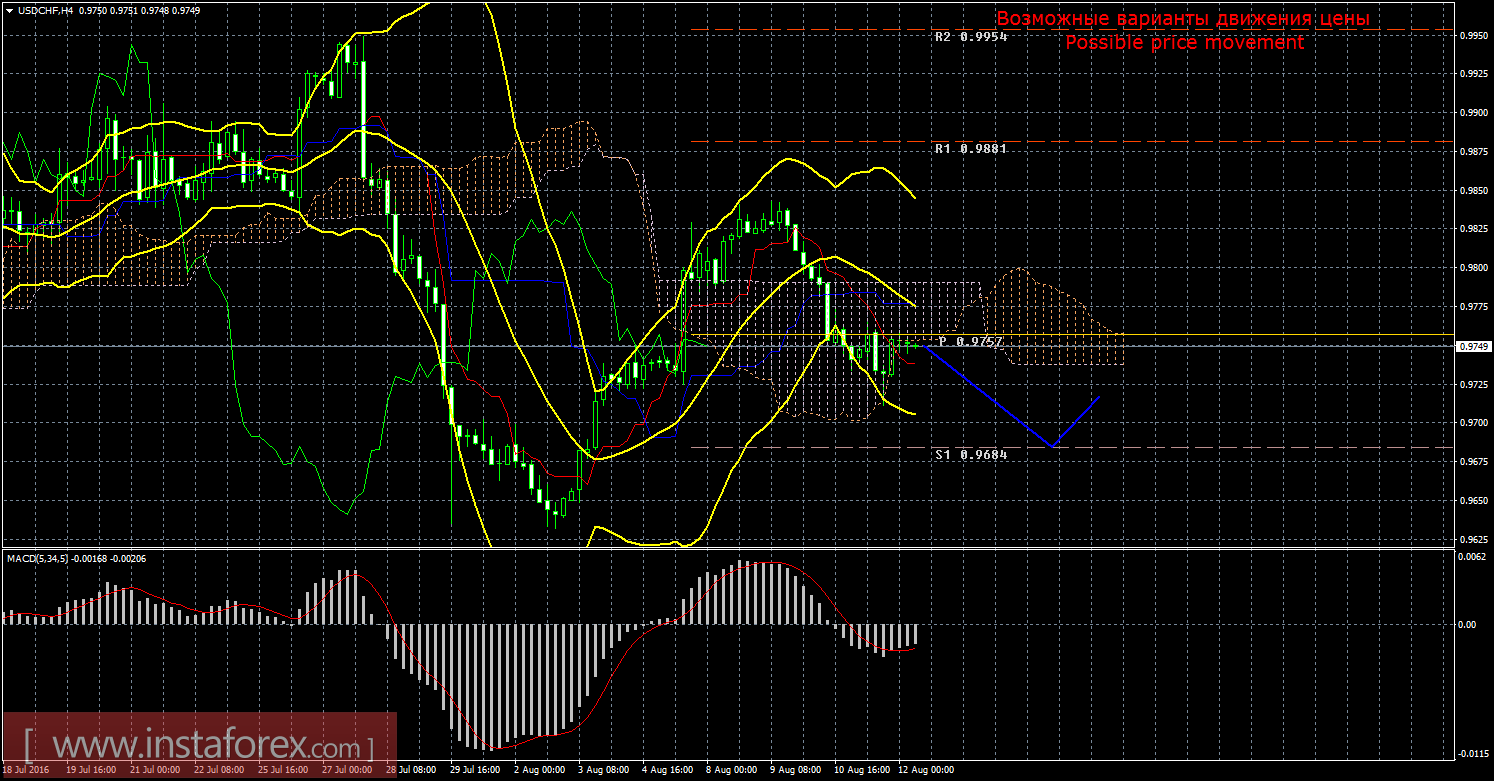Select the R1 0.9881 resistance label

pos(971,148)
